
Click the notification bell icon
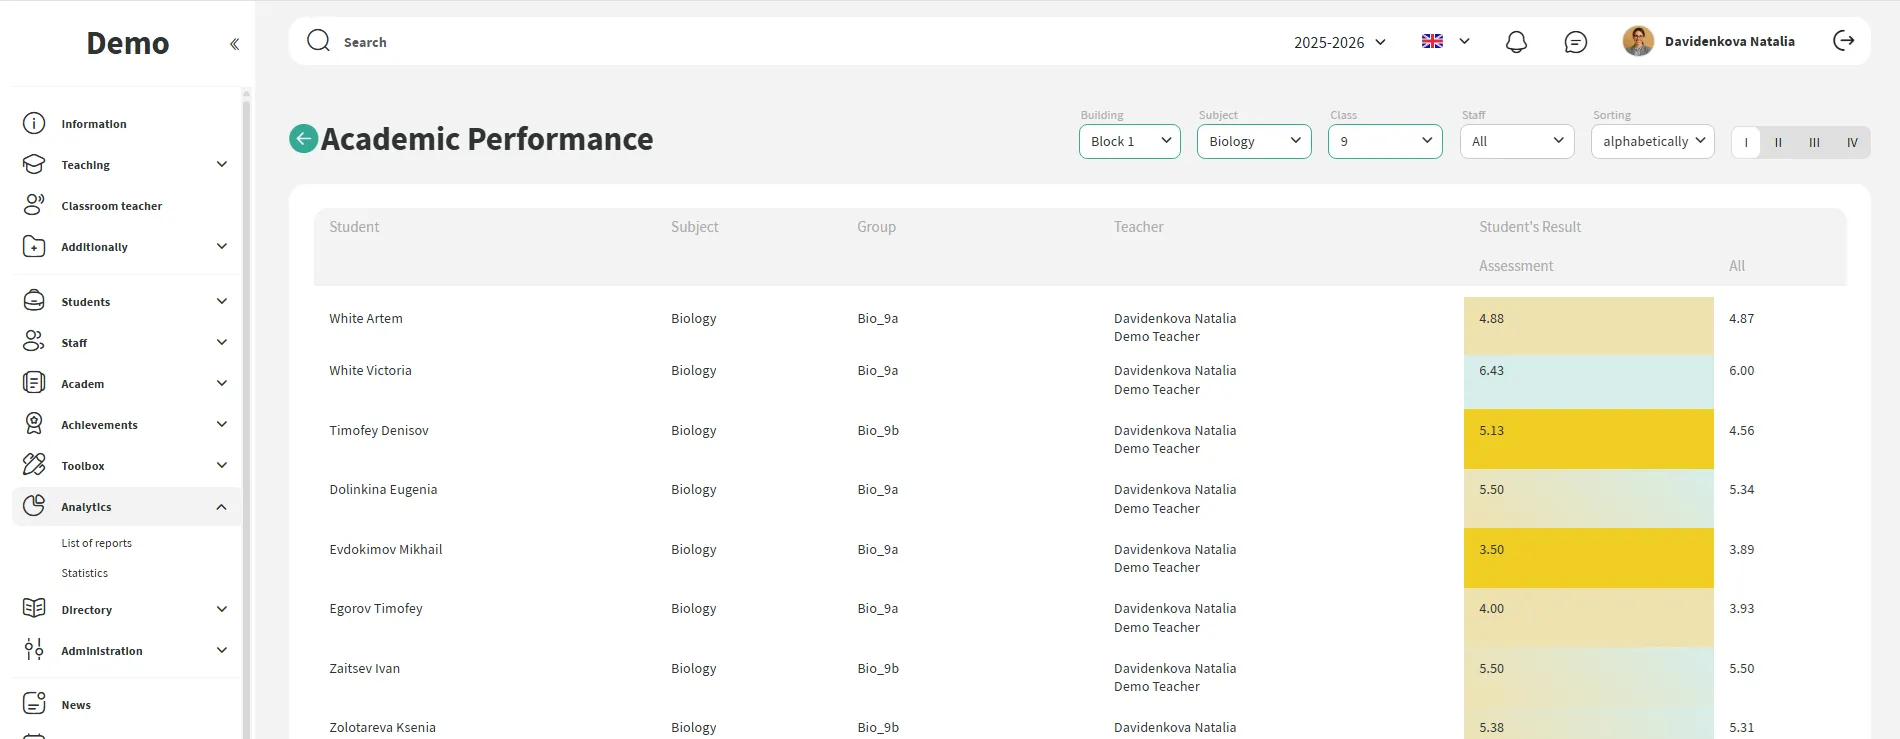pyautogui.click(x=1516, y=42)
